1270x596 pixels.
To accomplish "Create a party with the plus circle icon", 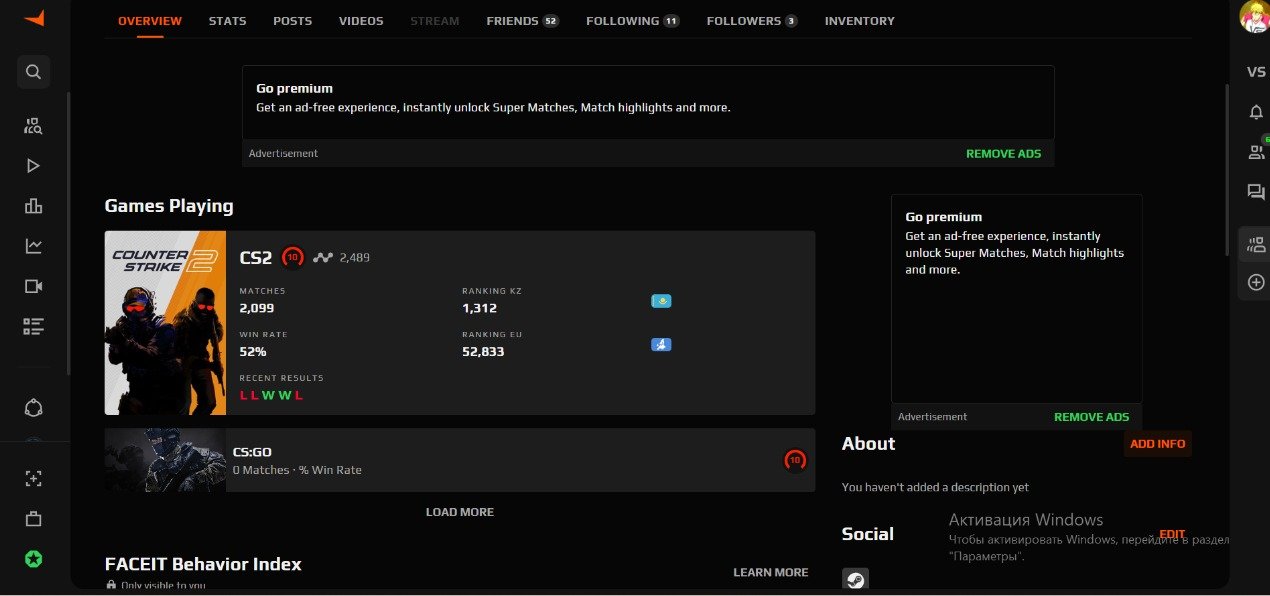I will [x=1255, y=282].
